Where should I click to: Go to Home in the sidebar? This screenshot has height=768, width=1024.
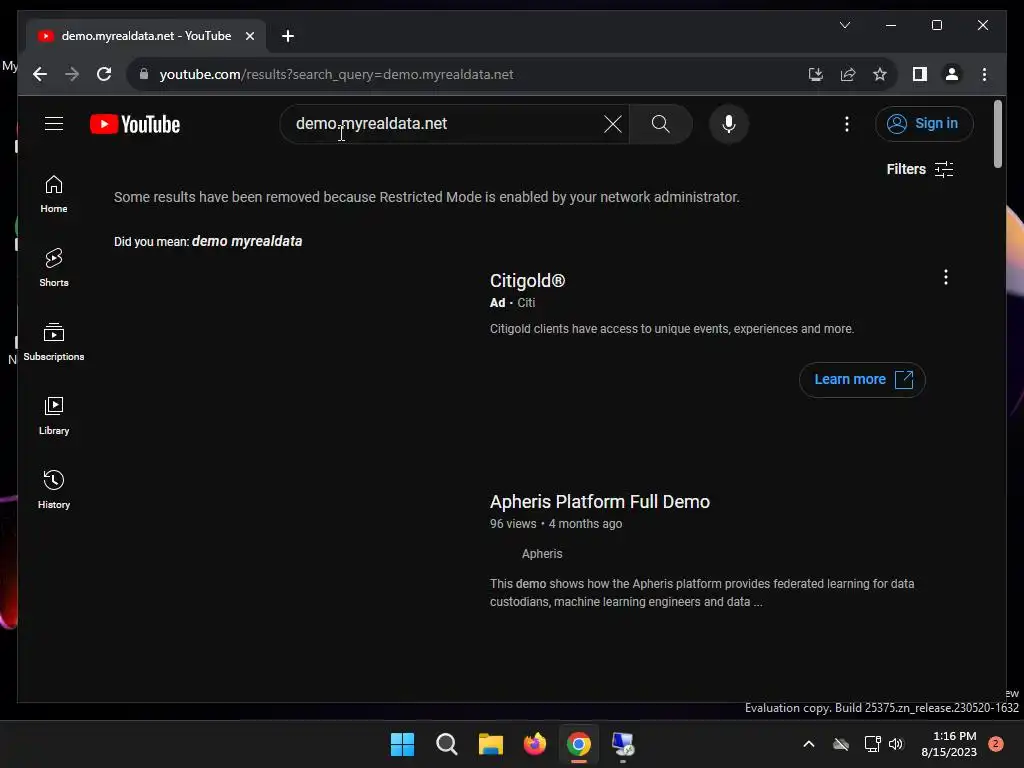click(54, 195)
